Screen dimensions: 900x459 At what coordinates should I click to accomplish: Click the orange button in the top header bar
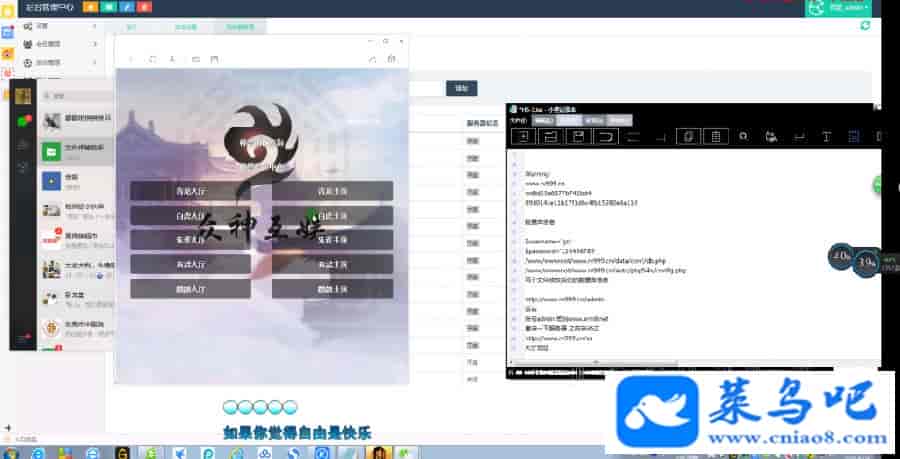[88, 7]
